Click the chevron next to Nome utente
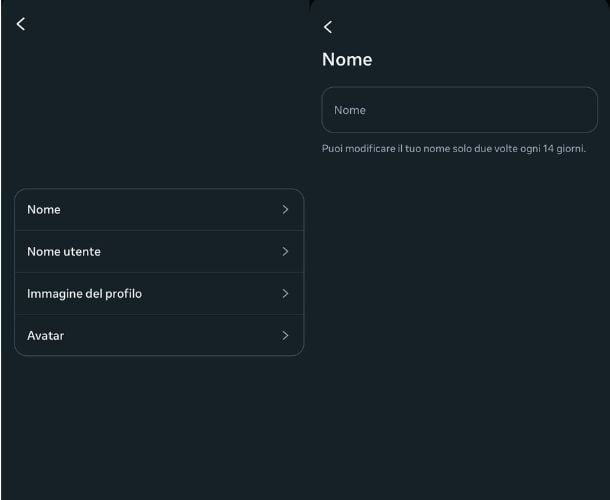 pos(285,252)
